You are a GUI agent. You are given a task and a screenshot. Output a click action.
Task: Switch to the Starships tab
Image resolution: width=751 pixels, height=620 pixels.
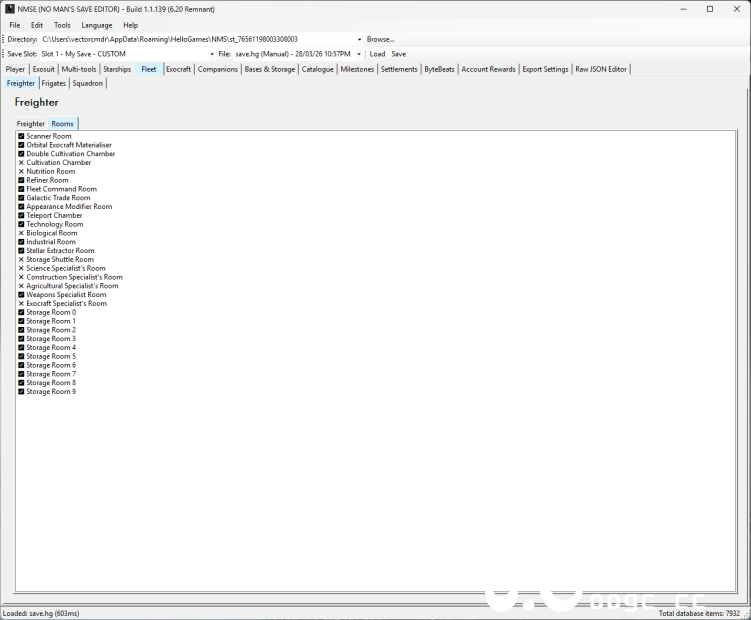click(x=117, y=70)
